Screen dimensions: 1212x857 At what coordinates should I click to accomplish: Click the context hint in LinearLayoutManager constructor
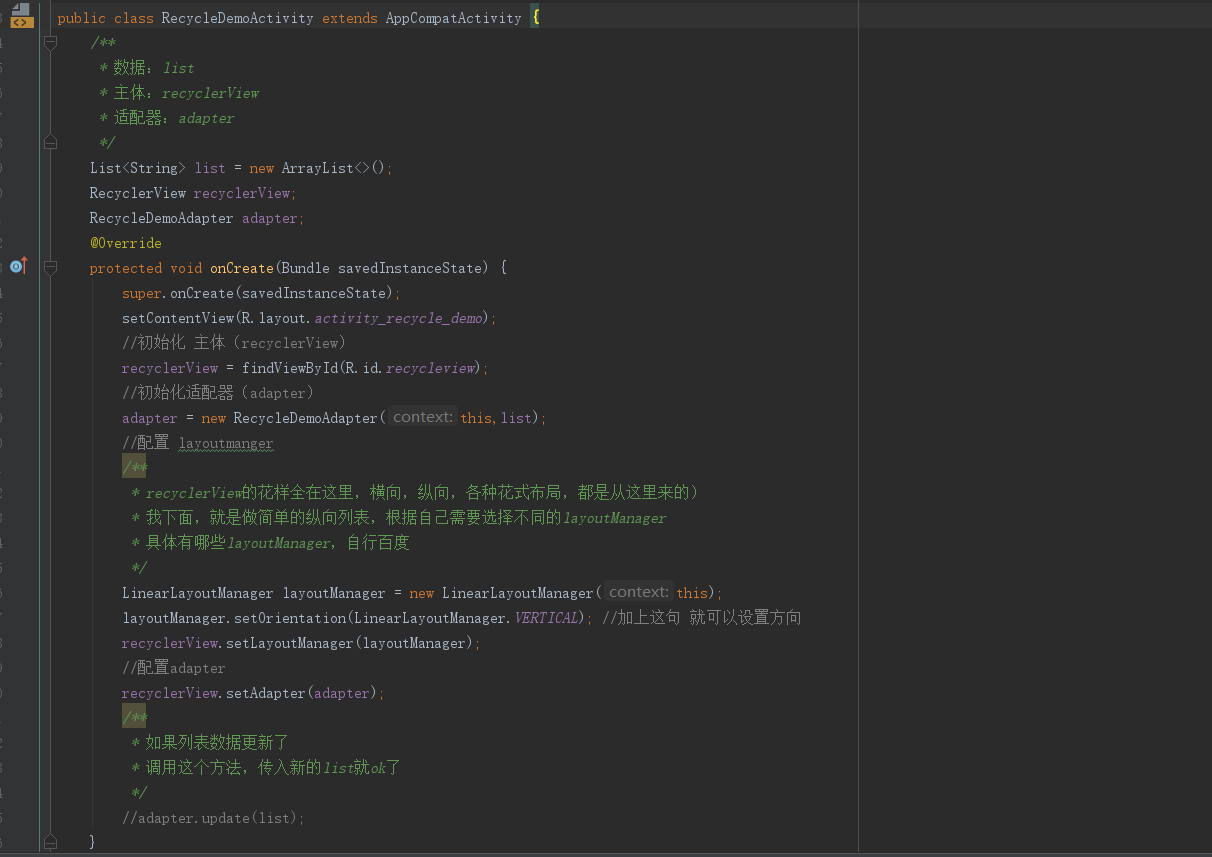(x=639, y=592)
